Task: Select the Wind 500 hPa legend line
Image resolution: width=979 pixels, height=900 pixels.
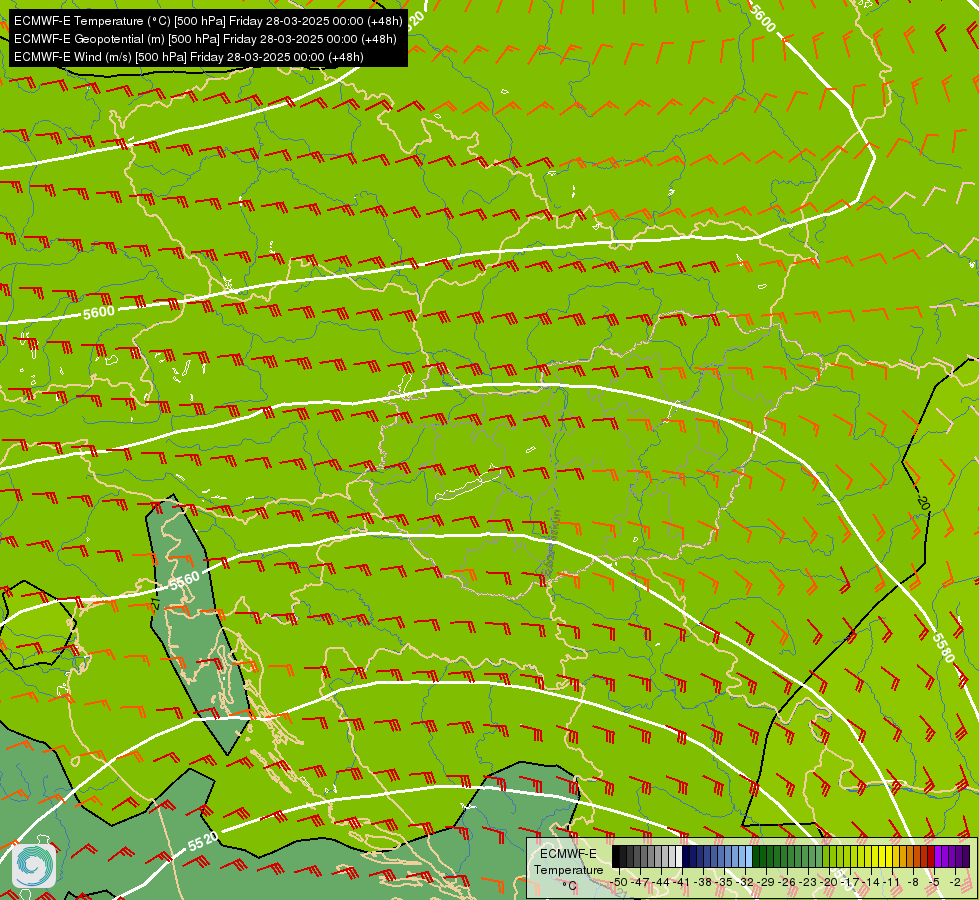Action: pos(189,57)
